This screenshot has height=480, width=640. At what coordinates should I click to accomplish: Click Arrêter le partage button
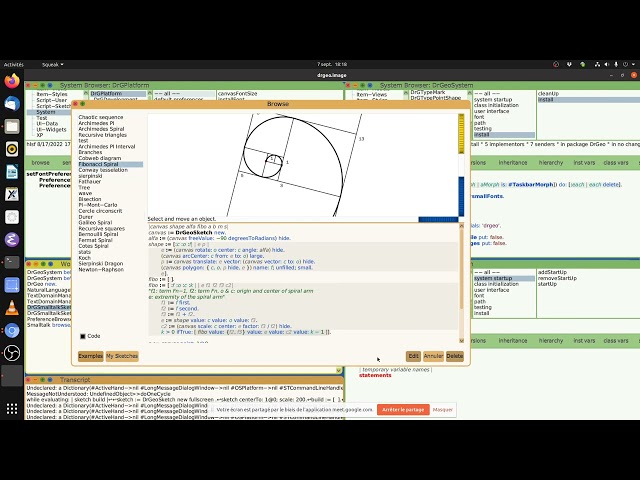[x=403, y=409]
